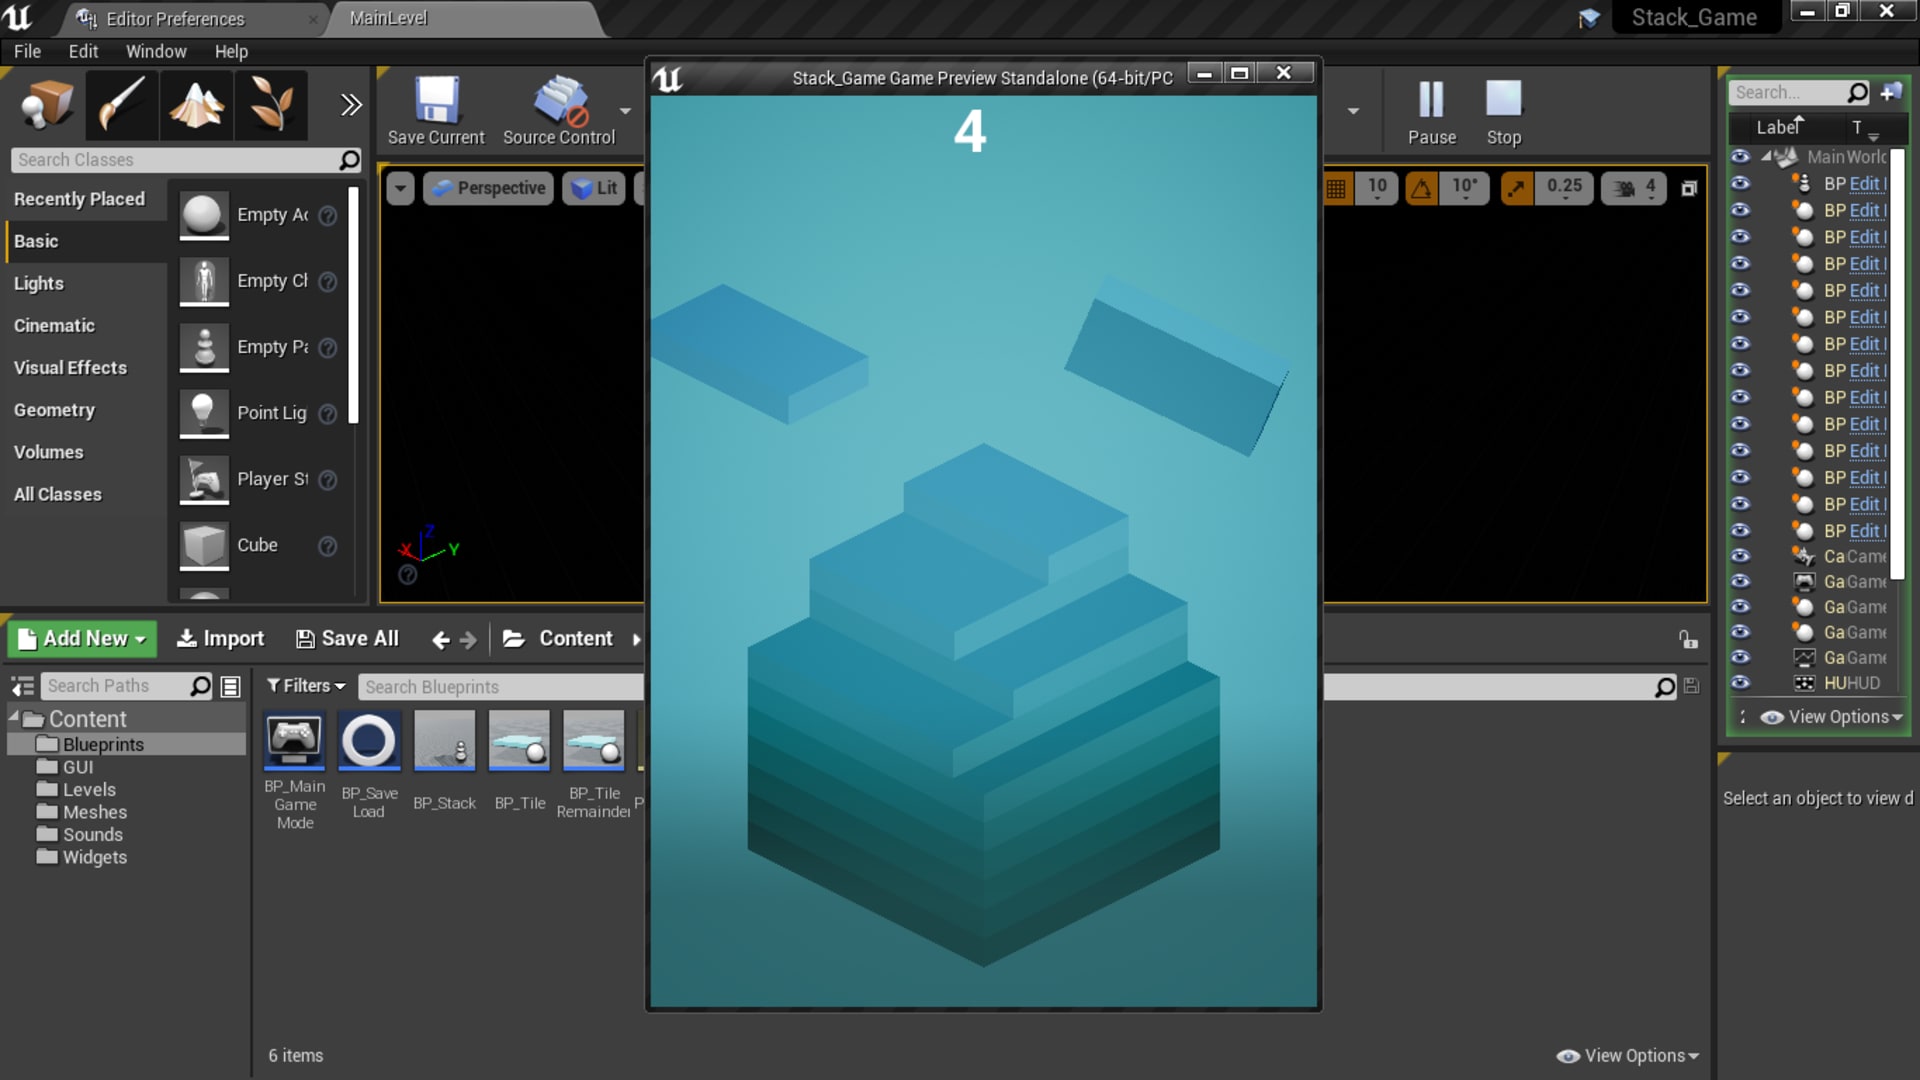1920x1080 pixels.
Task: Open the Perspective view dropdown
Action: pyautogui.click(x=487, y=187)
